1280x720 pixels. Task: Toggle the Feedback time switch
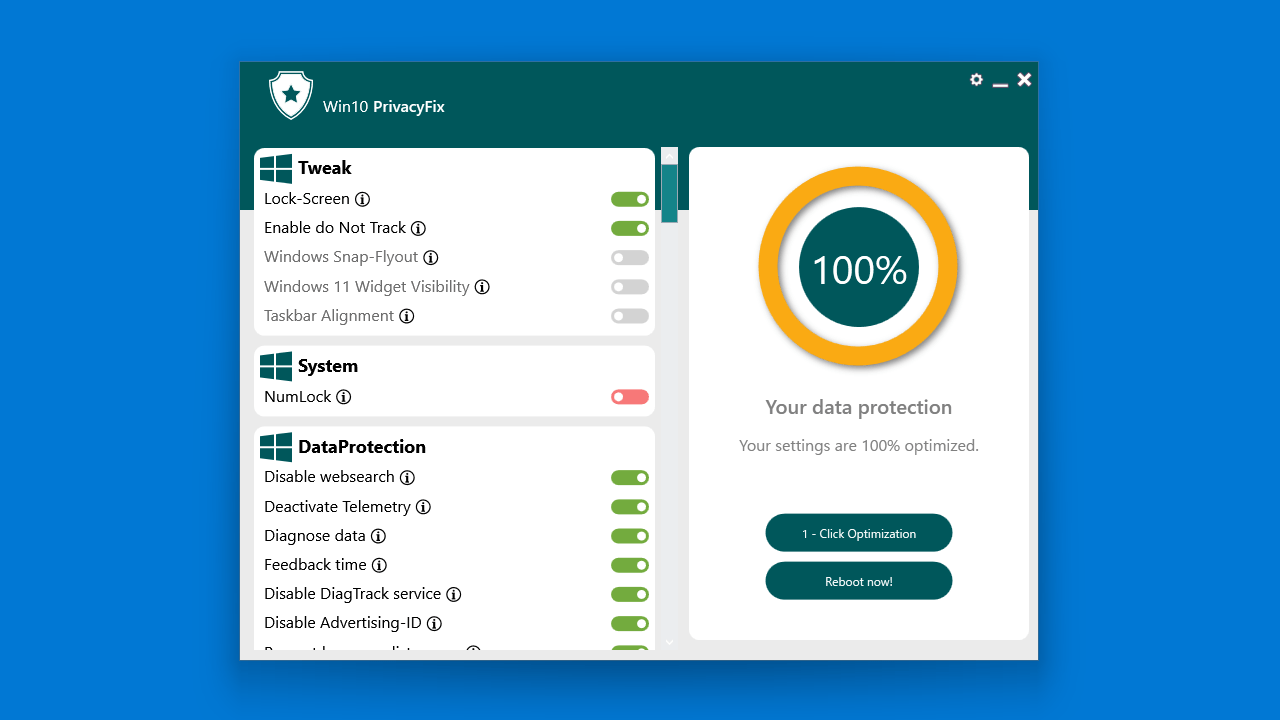(x=630, y=565)
